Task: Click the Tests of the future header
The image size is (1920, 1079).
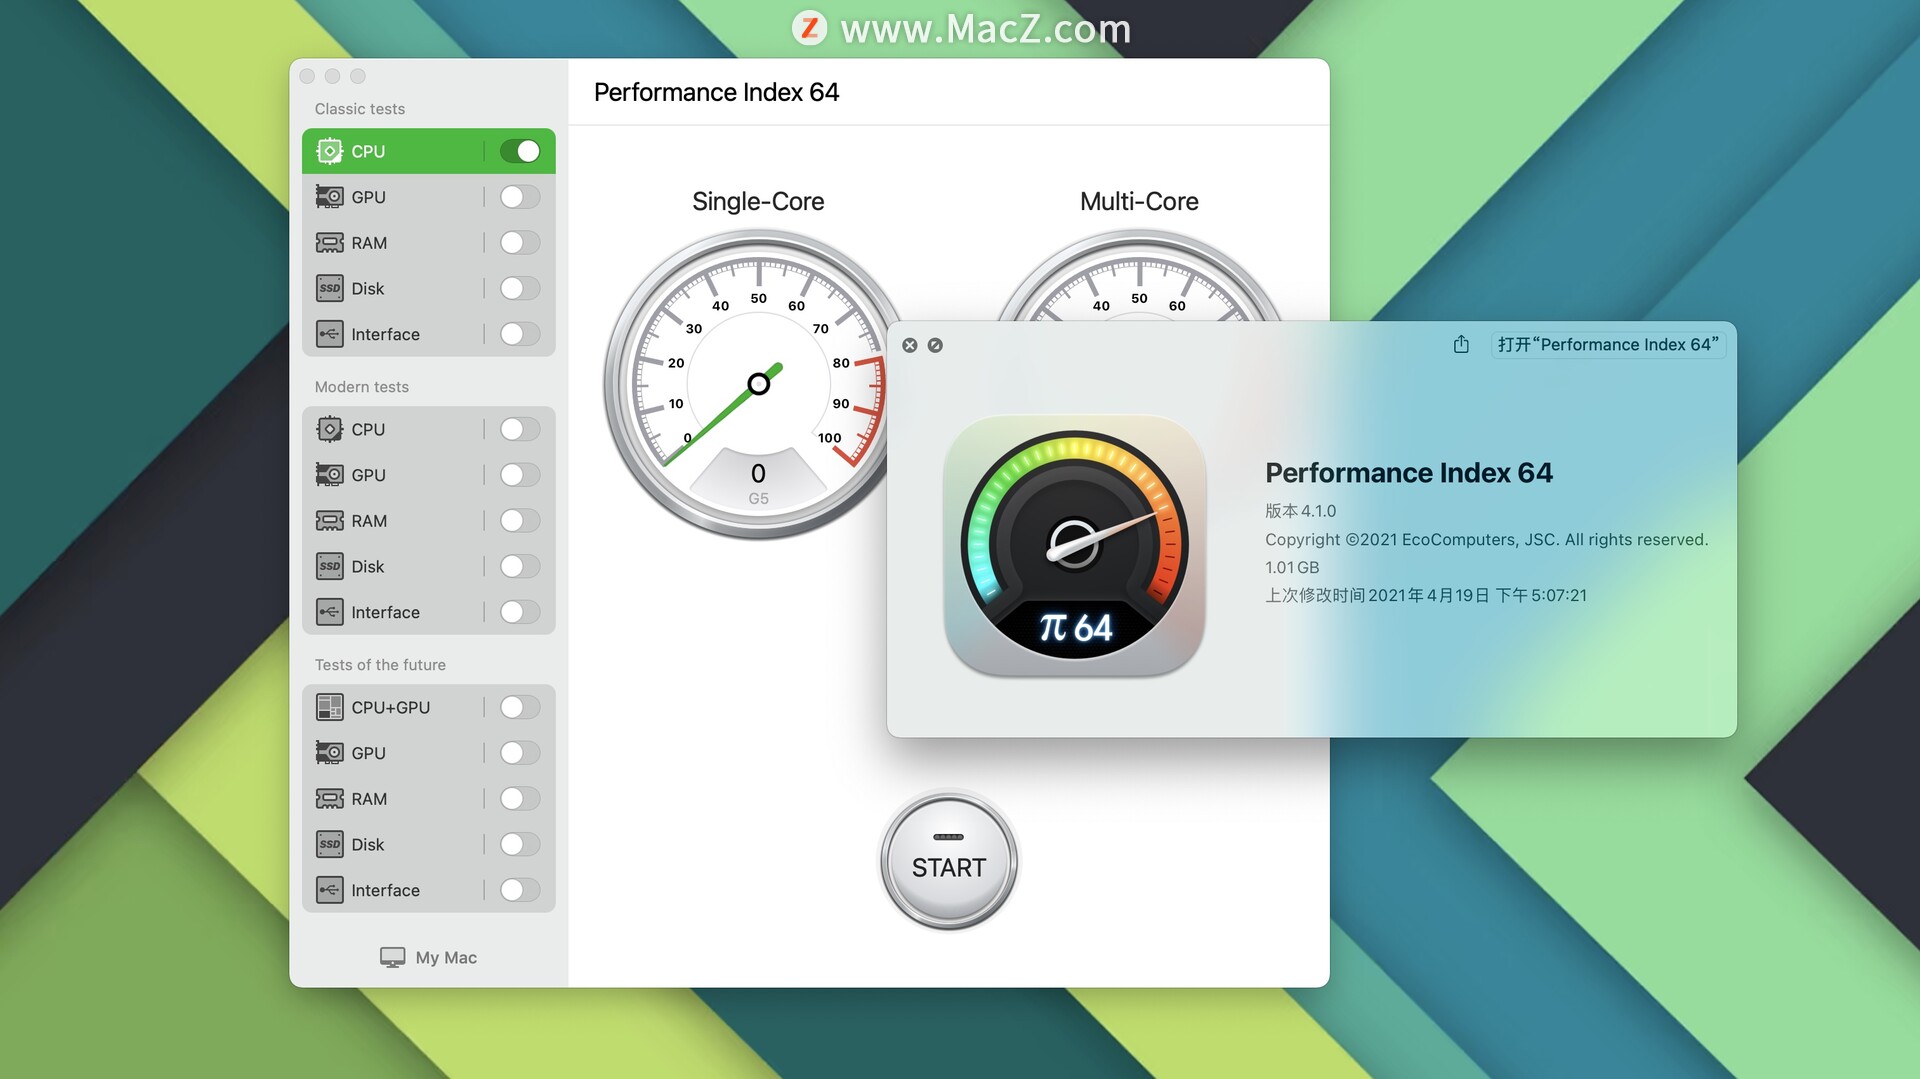Action: click(380, 665)
